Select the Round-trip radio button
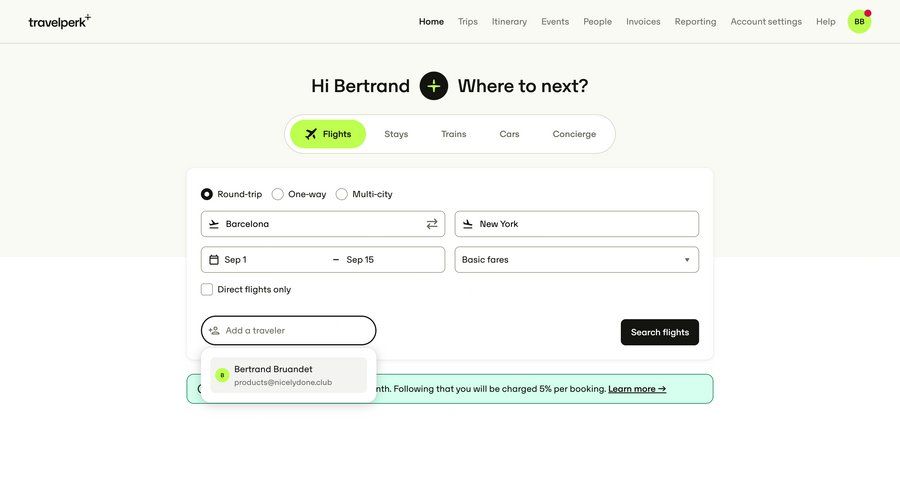900x484 pixels. tap(207, 194)
